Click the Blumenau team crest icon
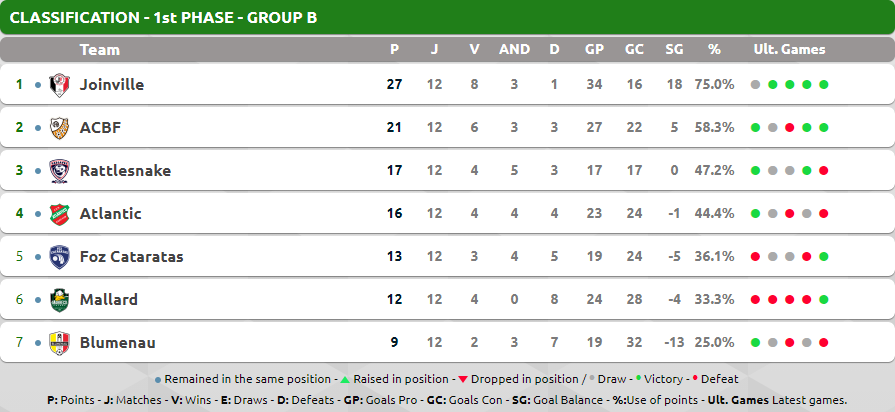 click(x=59, y=343)
